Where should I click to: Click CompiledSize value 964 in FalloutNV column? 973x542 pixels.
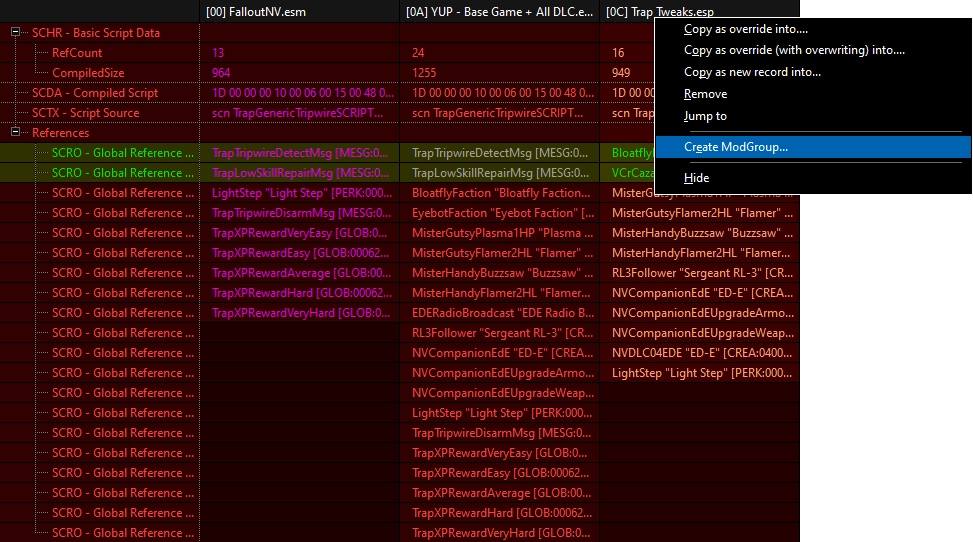pyautogui.click(x=221, y=73)
